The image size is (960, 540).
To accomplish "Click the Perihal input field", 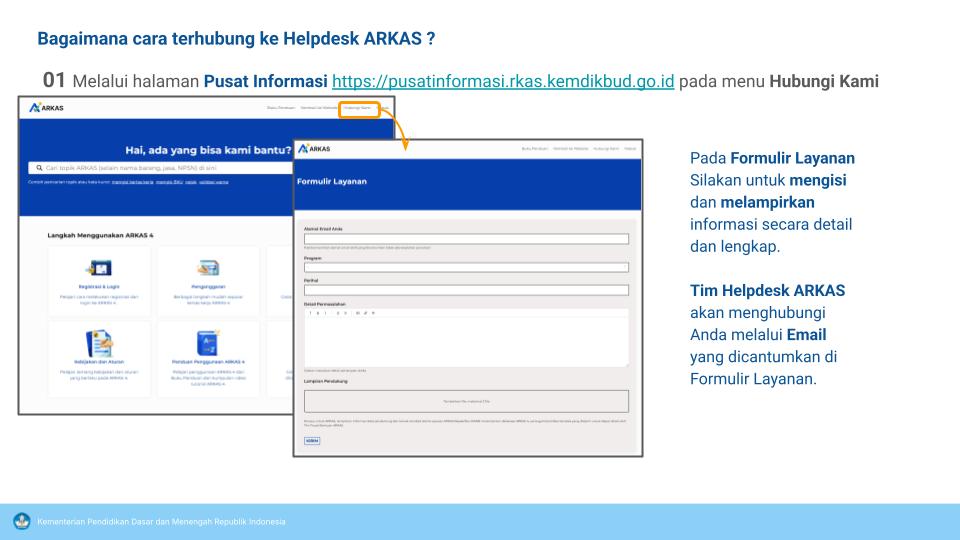I will (x=466, y=290).
